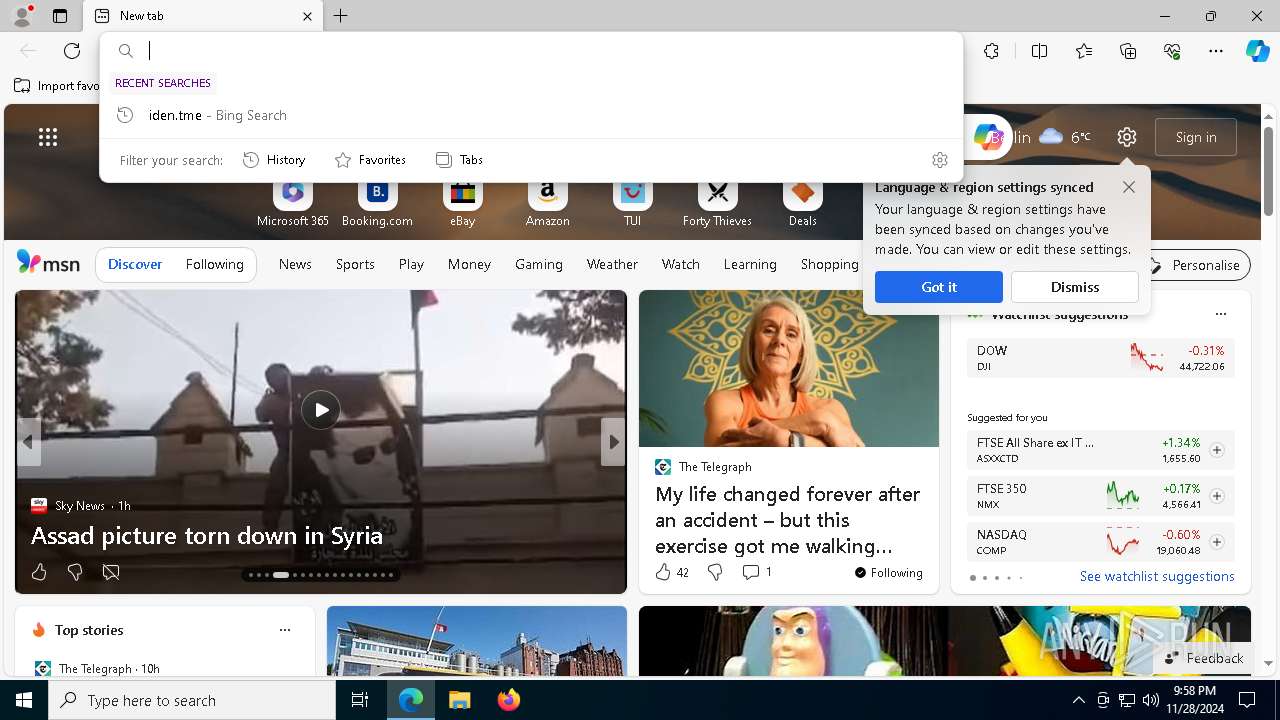Filter search by History
The width and height of the screenshot is (1280, 720).
click(x=274, y=160)
